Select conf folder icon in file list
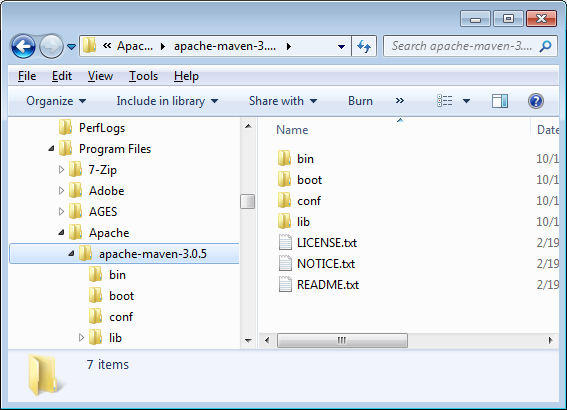This screenshot has width=567, height=410. click(285, 200)
